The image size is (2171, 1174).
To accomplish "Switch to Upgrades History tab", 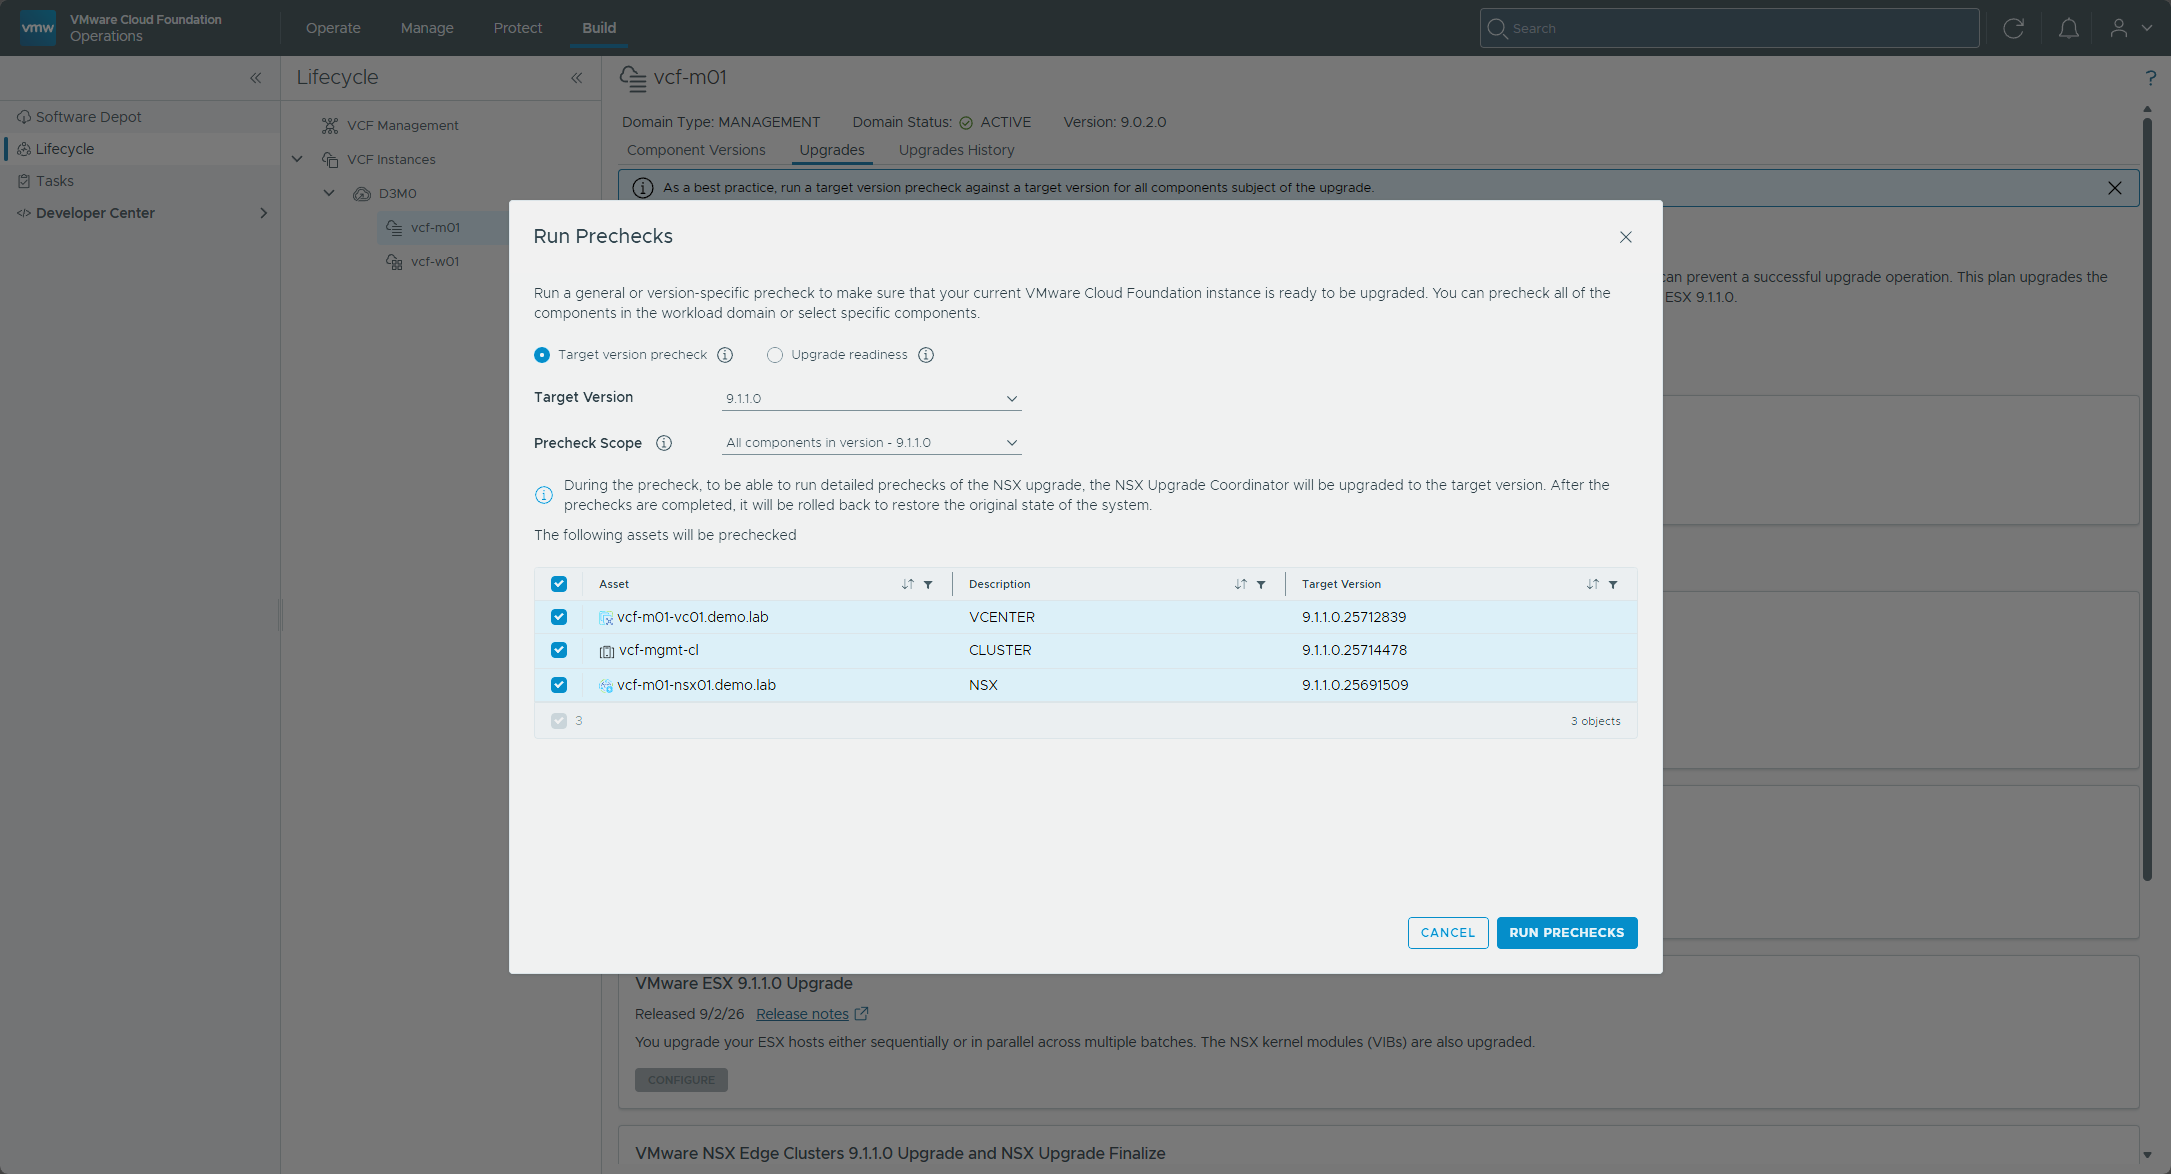I will 956,150.
